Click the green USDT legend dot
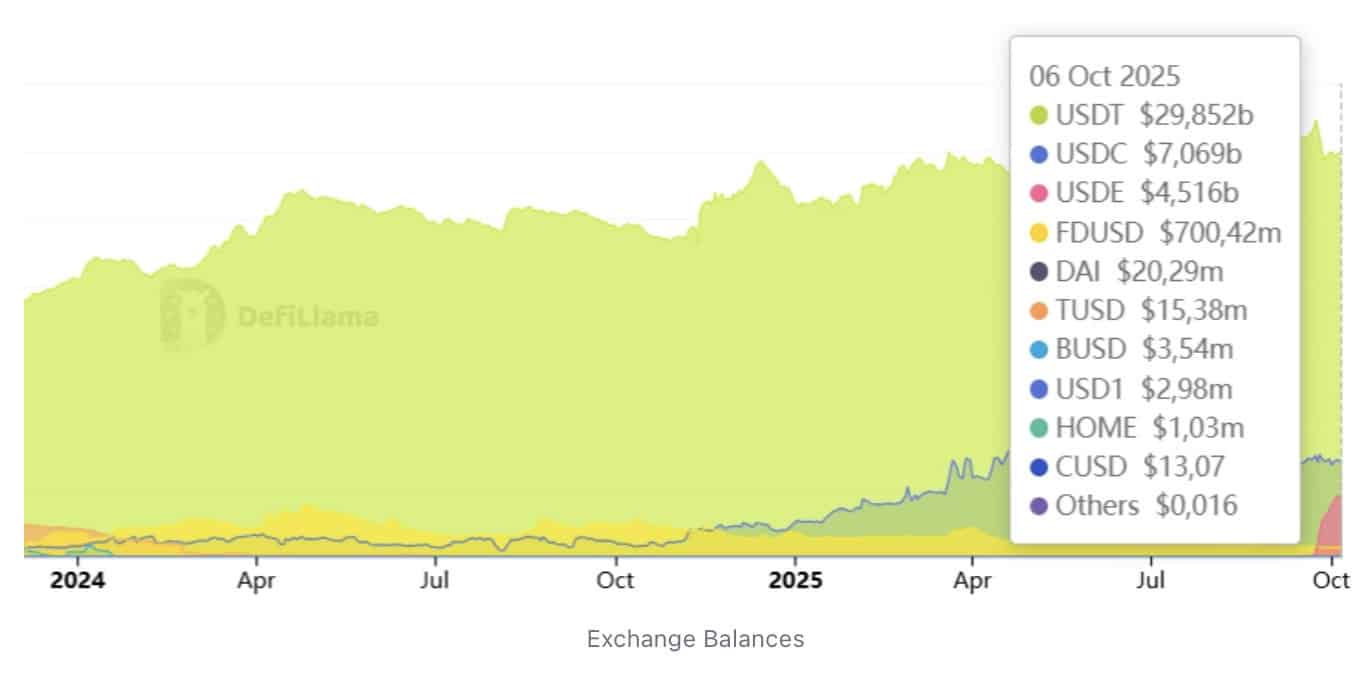The image size is (1372, 696). 1038,116
